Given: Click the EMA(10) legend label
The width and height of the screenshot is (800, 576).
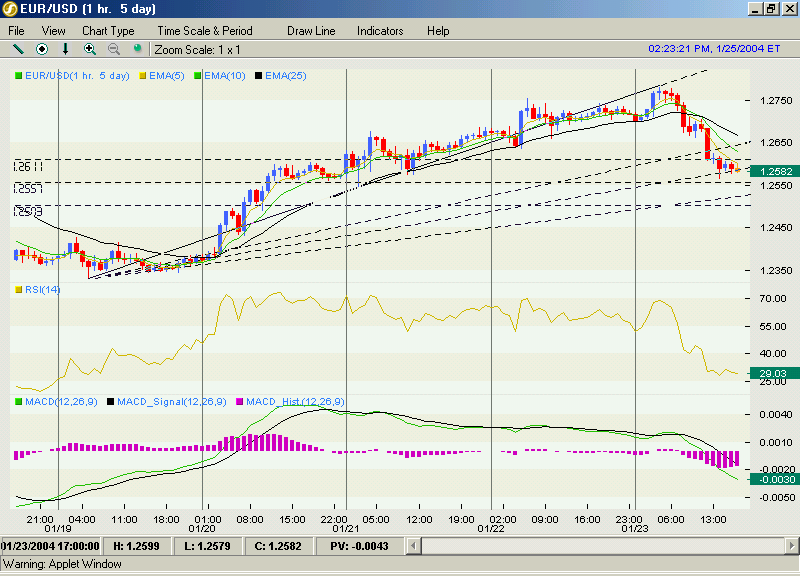Looking at the screenshot, I should 225,76.
